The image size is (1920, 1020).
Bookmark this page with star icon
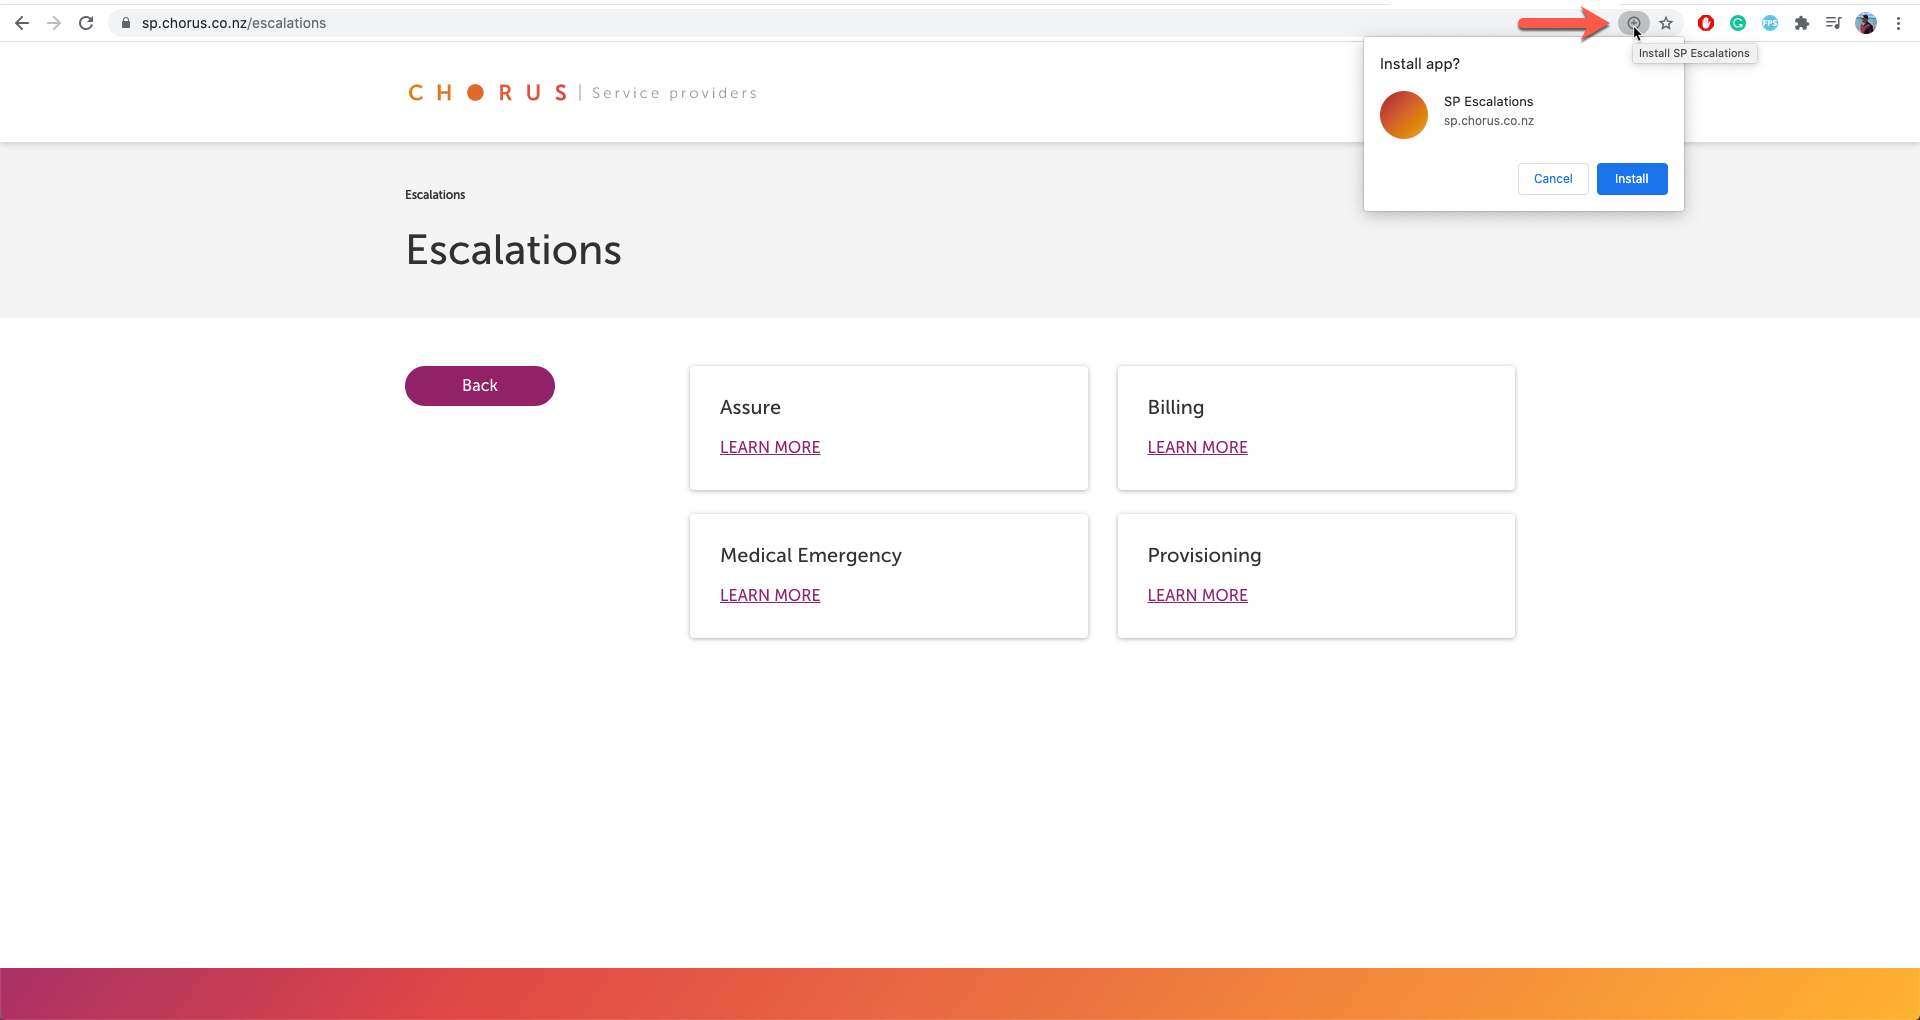(x=1666, y=23)
